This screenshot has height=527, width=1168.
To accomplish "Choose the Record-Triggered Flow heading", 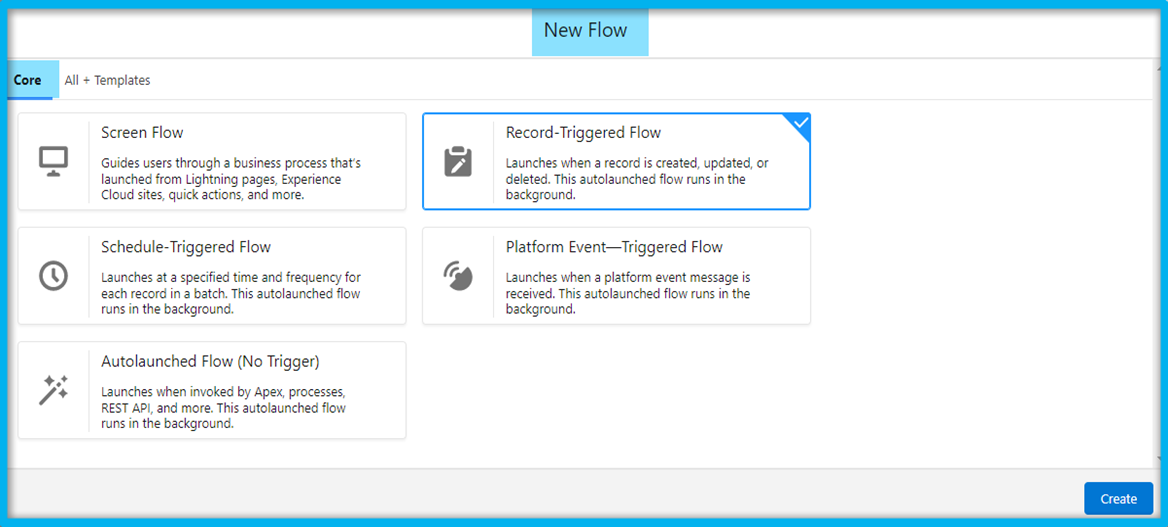I will click(x=583, y=133).
